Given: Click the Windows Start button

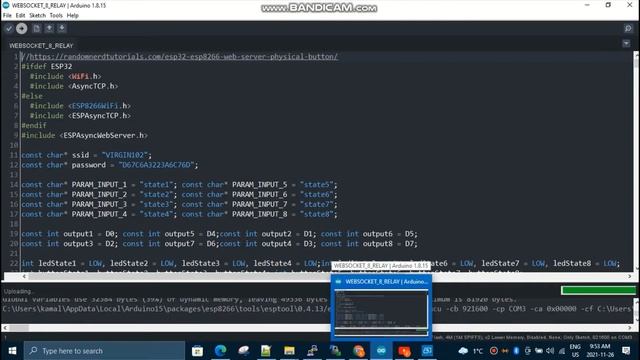Looking at the screenshot, I should pyautogui.click(x=12, y=351).
